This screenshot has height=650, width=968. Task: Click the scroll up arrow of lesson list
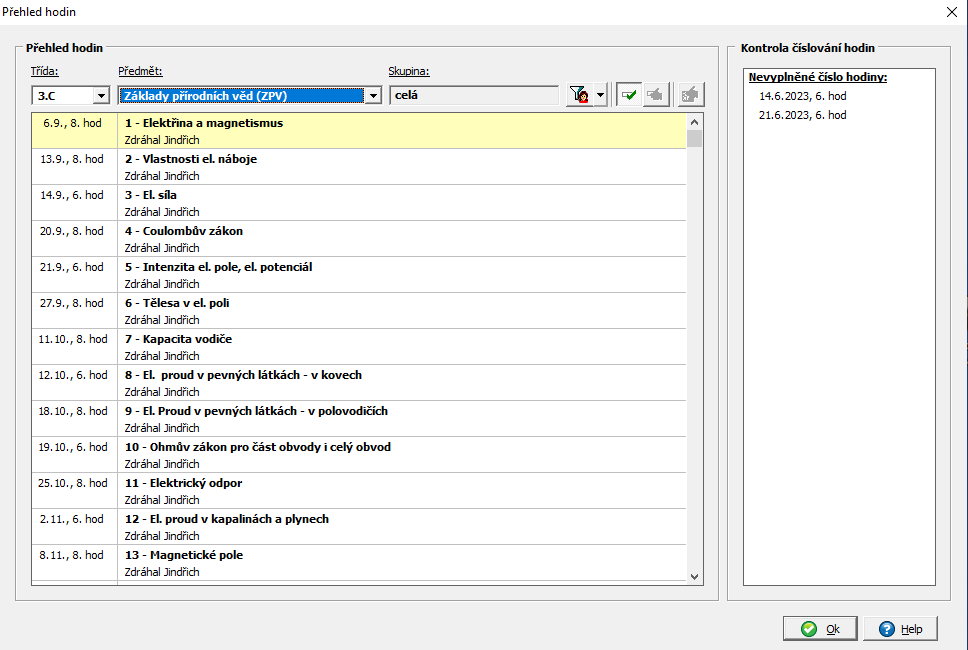coord(694,121)
